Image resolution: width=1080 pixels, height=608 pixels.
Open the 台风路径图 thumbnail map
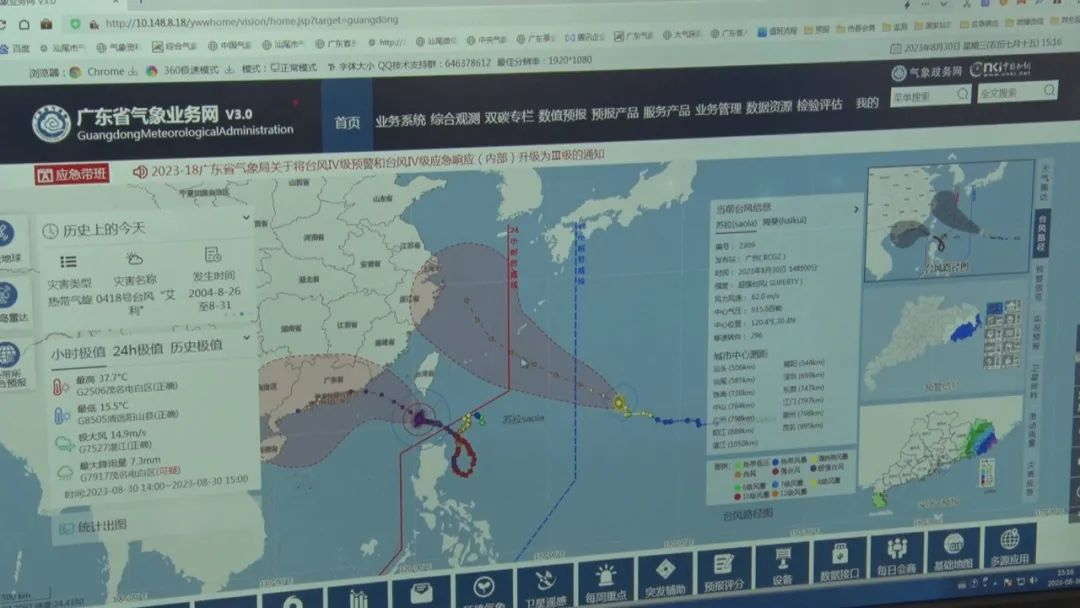coord(949,221)
